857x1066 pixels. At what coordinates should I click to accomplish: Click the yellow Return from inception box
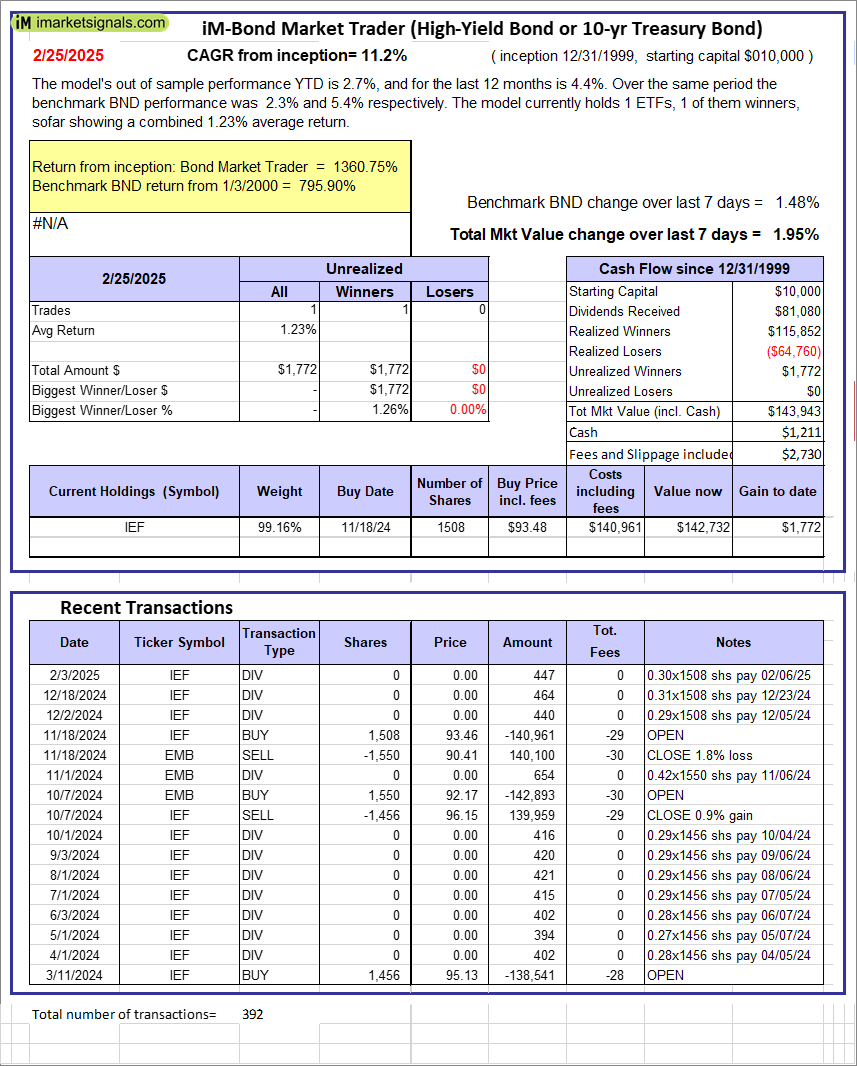click(x=220, y=176)
